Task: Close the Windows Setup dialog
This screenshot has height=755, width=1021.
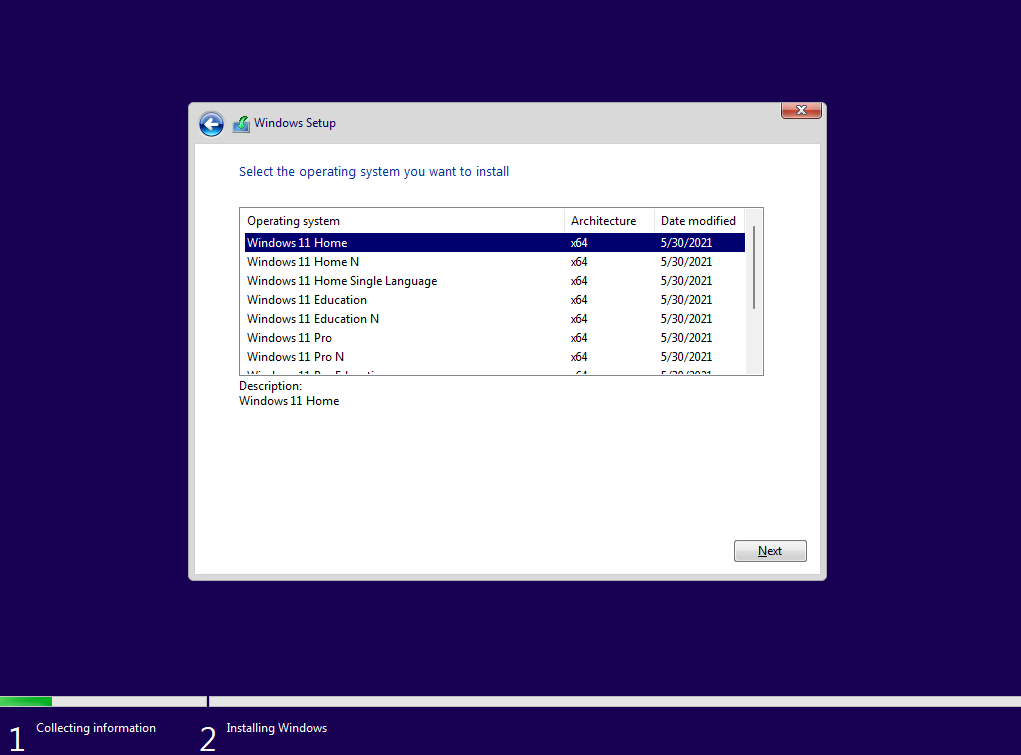Action: [801, 110]
